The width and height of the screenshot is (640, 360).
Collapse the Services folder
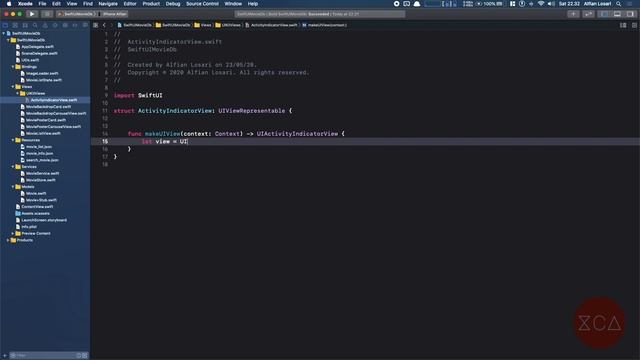coord(13,167)
